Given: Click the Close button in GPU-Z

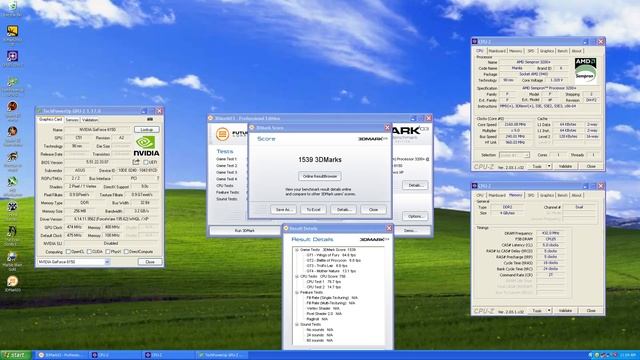Looking at the screenshot, I should (150, 262).
